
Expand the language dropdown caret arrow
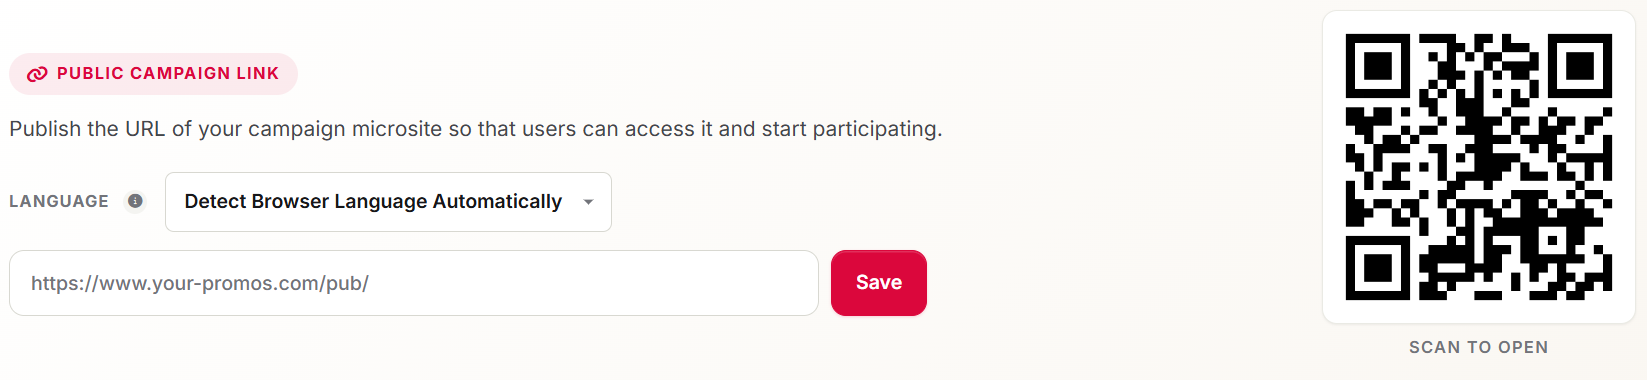point(589,202)
